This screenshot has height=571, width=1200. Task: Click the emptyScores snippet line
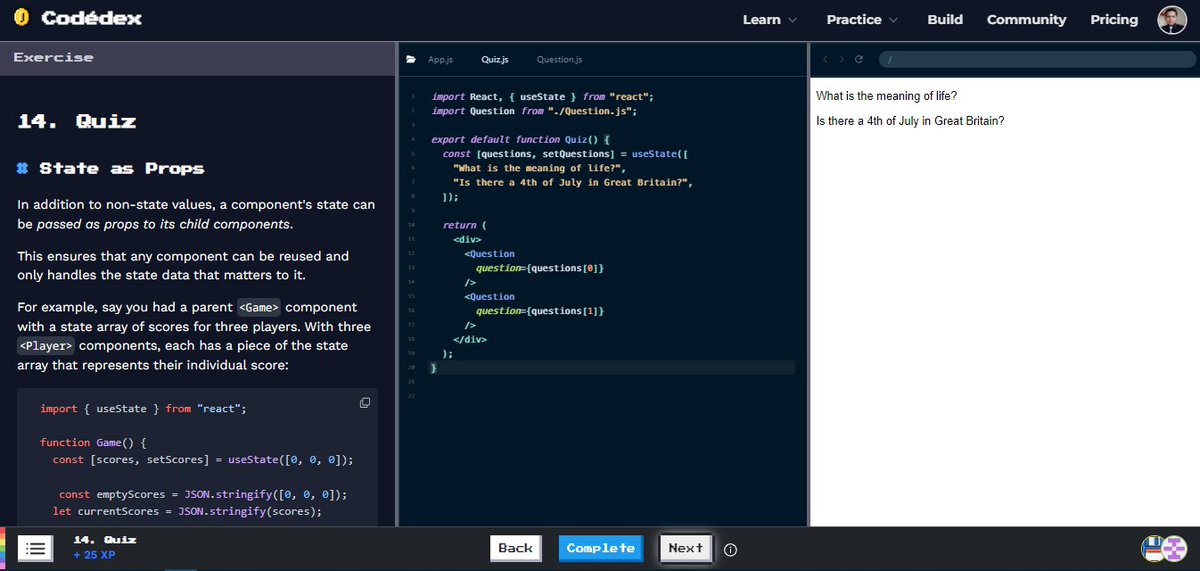click(x=203, y=494)
